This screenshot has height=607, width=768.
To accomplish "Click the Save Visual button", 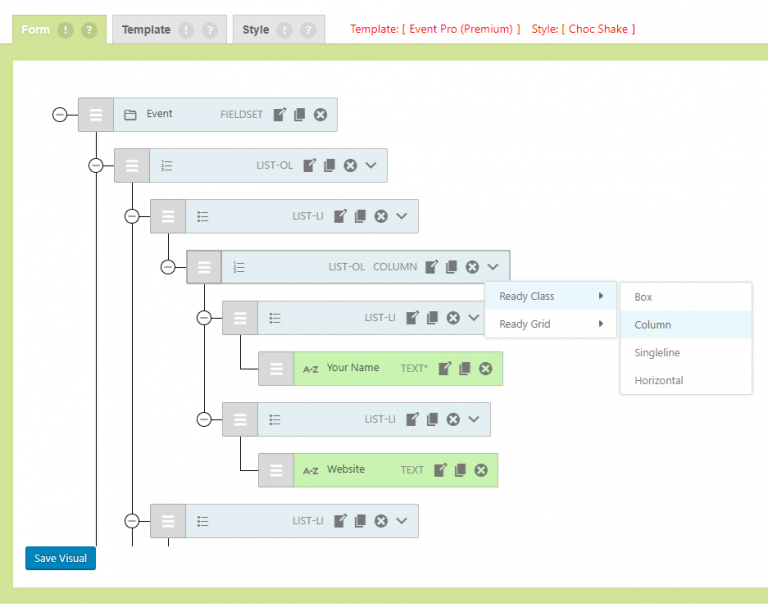I will [60, 558].
